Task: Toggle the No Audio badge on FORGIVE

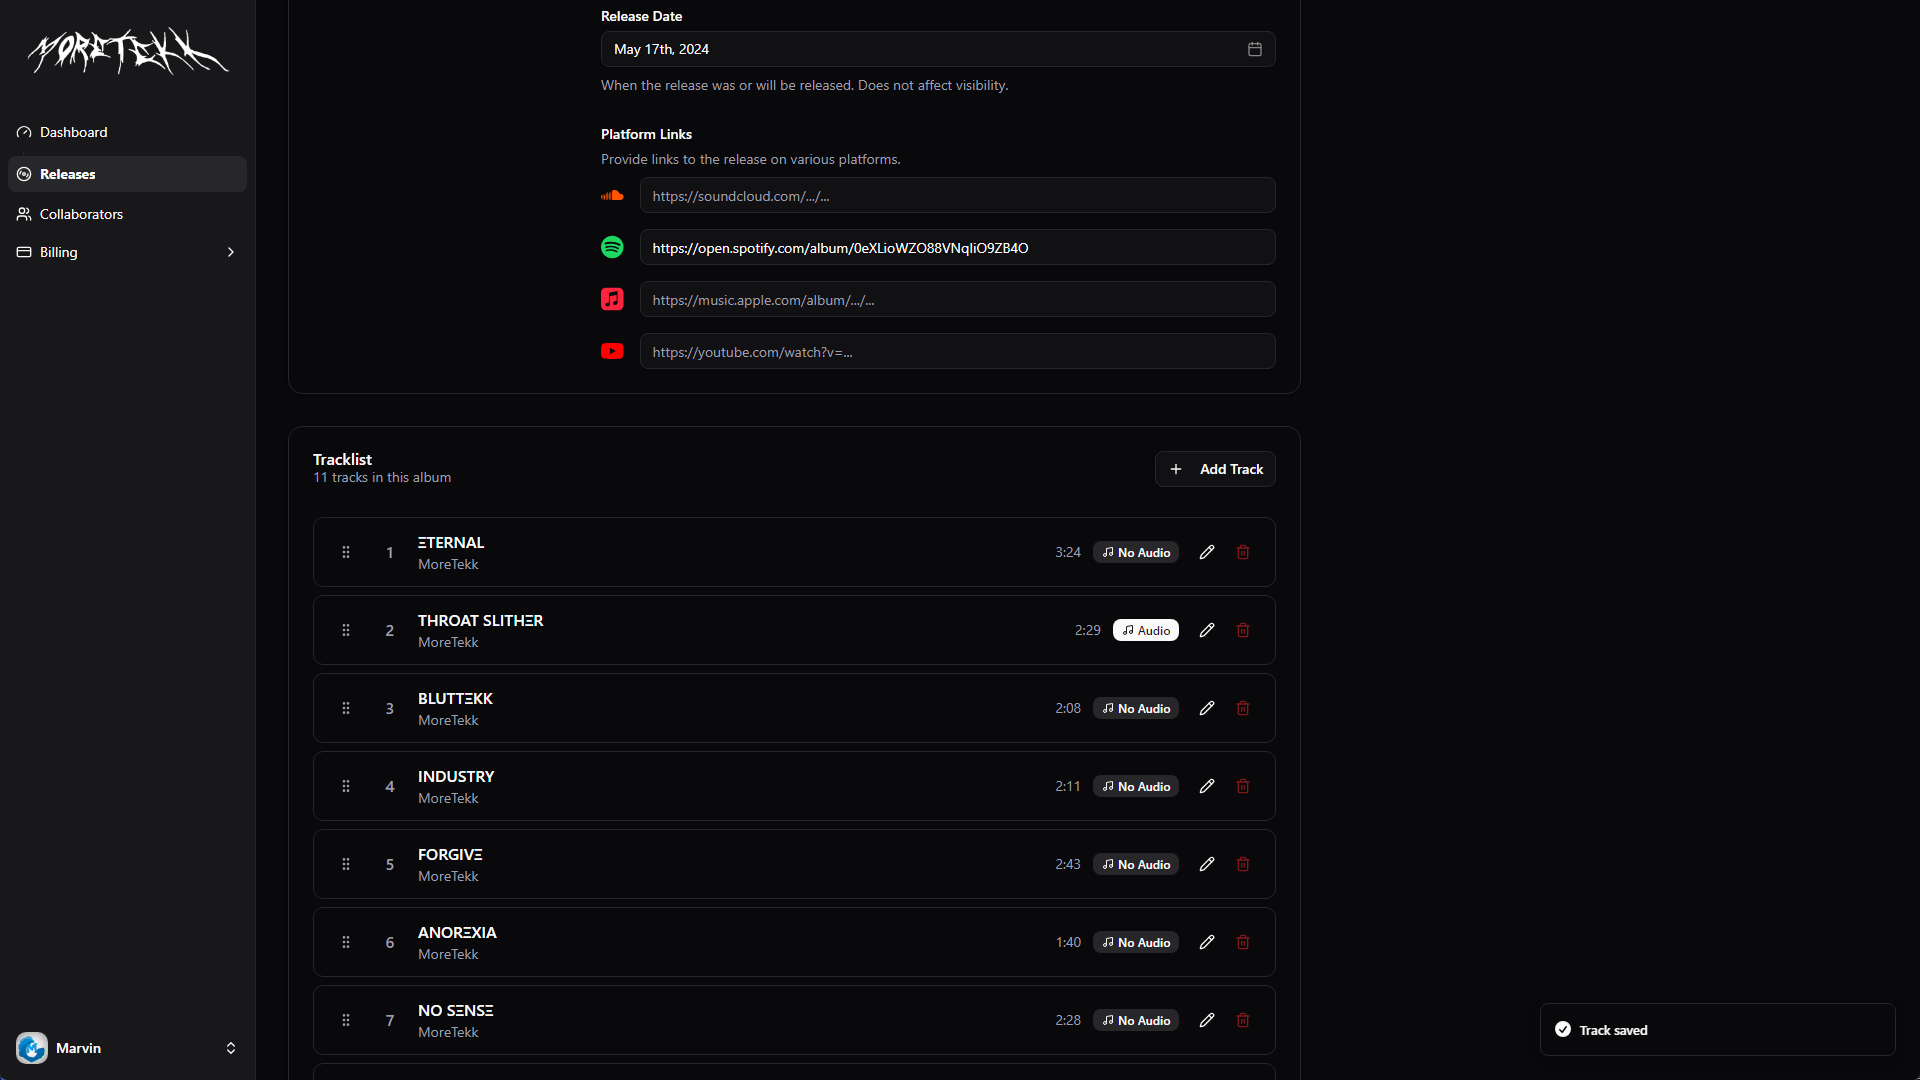Action: pos(1135,864)
